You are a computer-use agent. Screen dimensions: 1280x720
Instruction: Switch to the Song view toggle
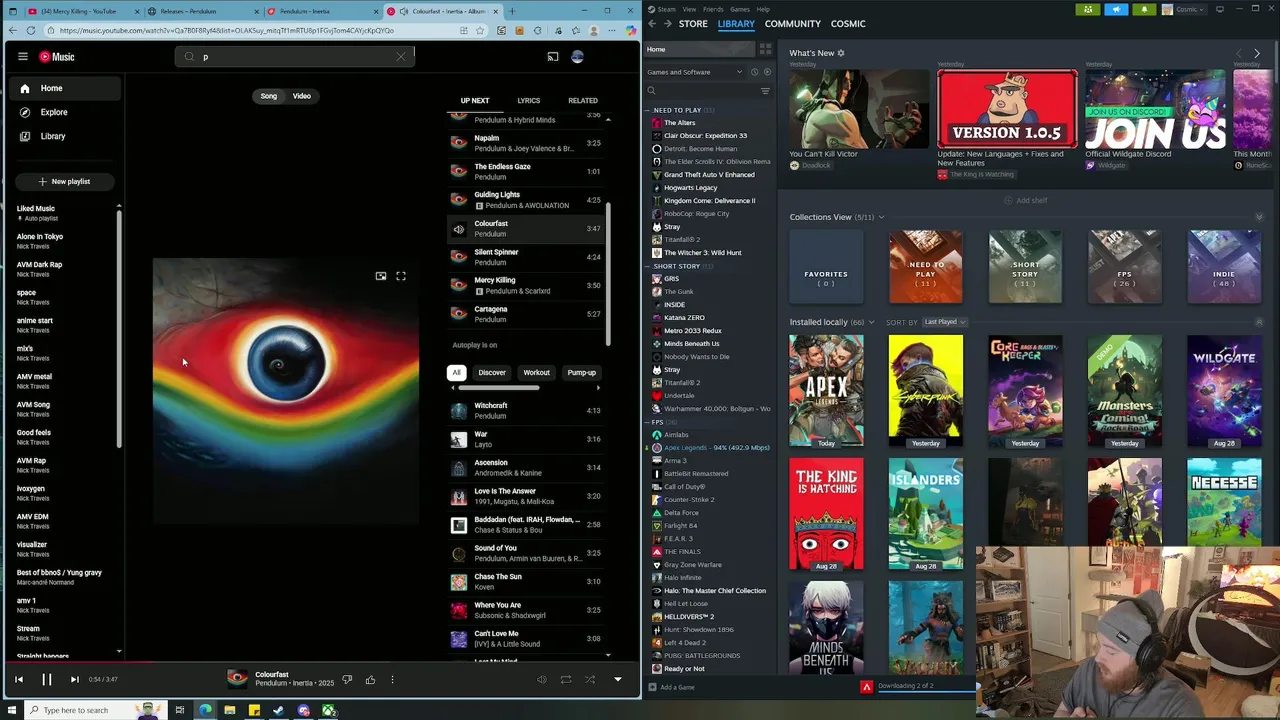(269, 96)
